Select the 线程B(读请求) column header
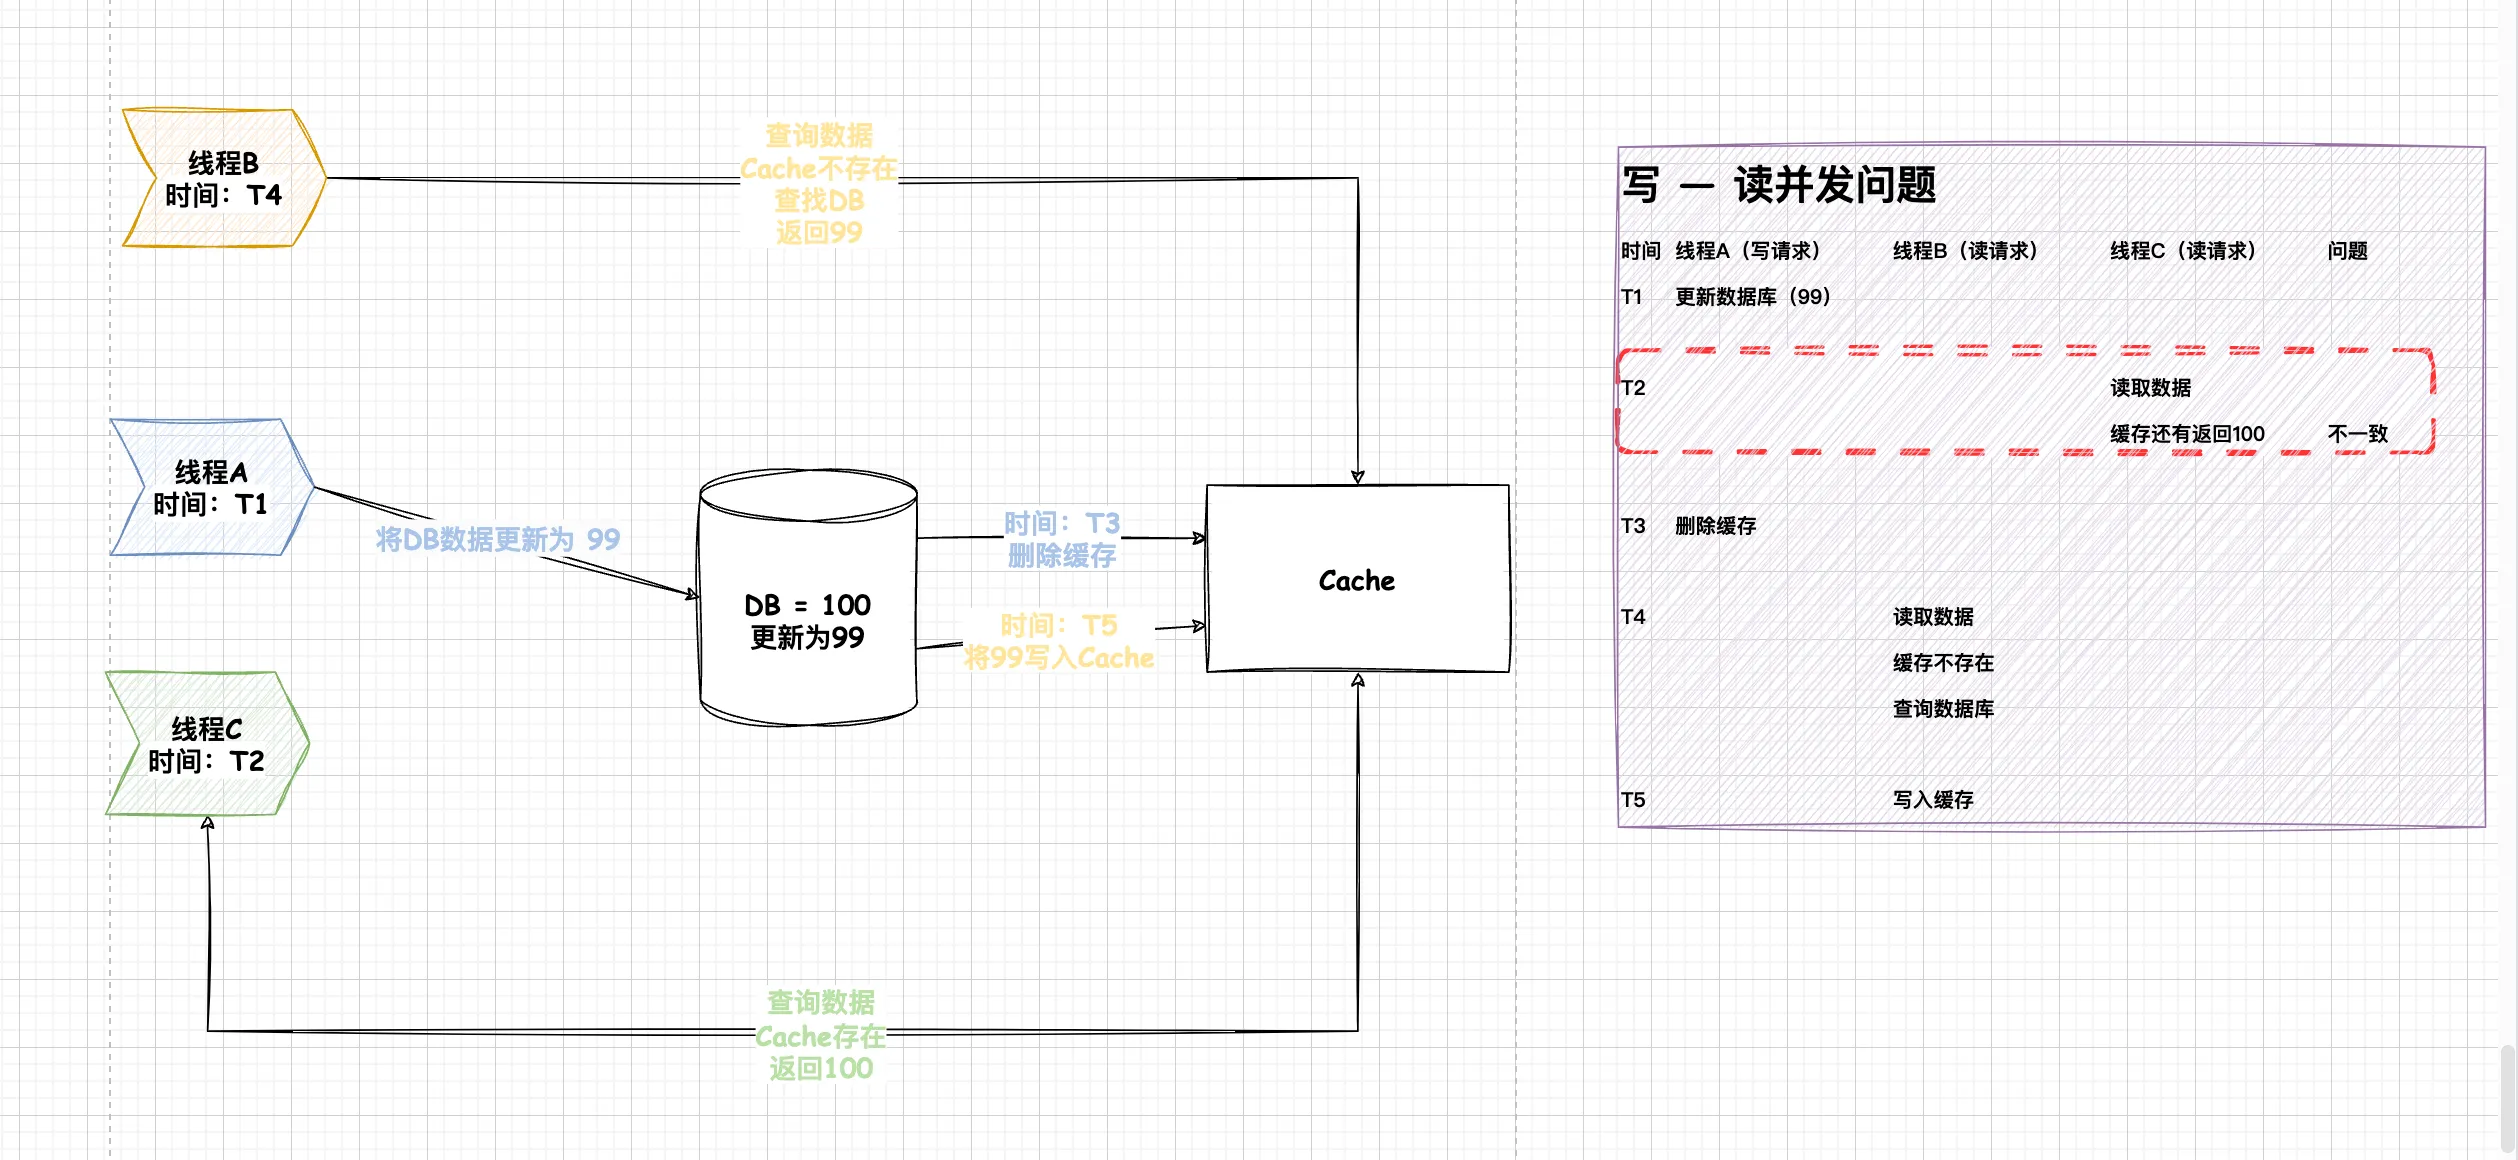The width and height of the screenshot is (2518, 1160). 1964,251
